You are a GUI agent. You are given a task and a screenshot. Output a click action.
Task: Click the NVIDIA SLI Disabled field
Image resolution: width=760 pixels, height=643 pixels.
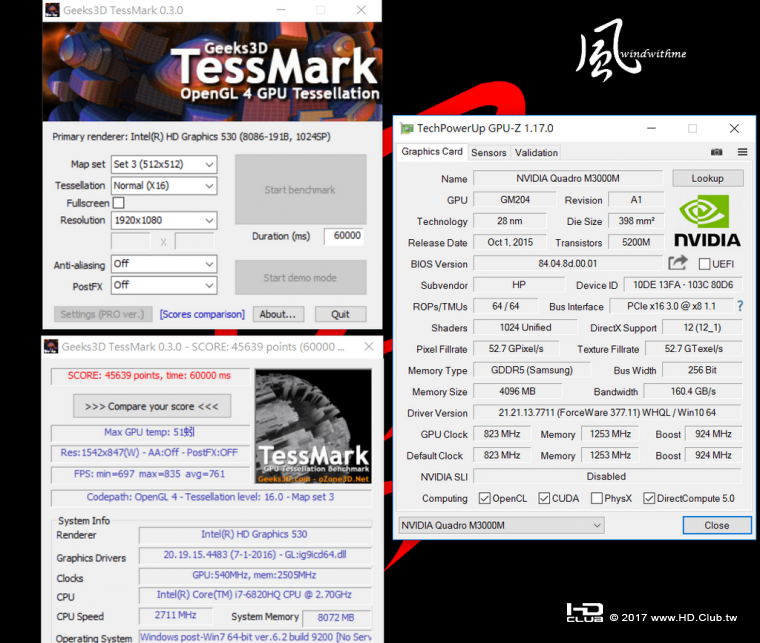[607, 477]
